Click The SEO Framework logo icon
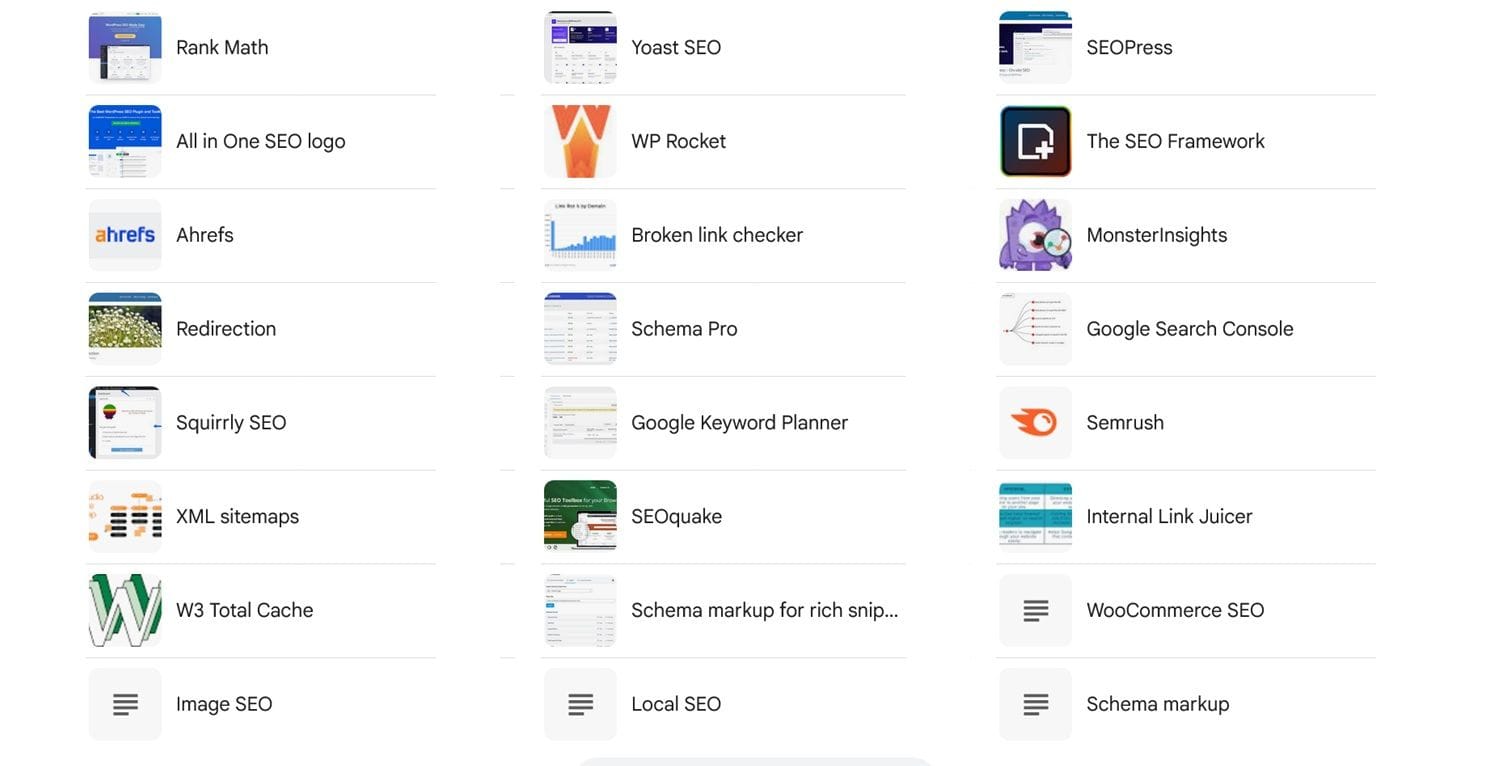The width and height of the screenshot is (1495, 766). point(1035,141)
